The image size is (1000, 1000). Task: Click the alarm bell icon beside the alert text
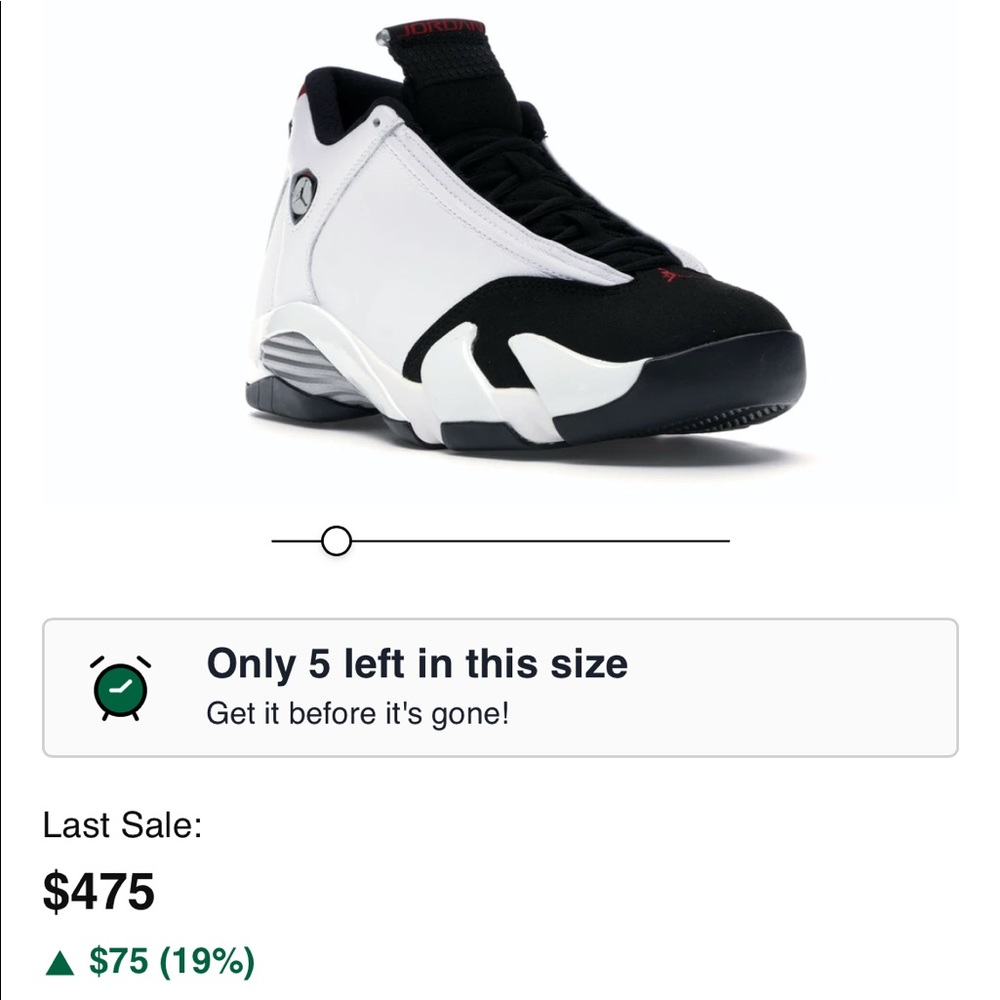(119, 688)
